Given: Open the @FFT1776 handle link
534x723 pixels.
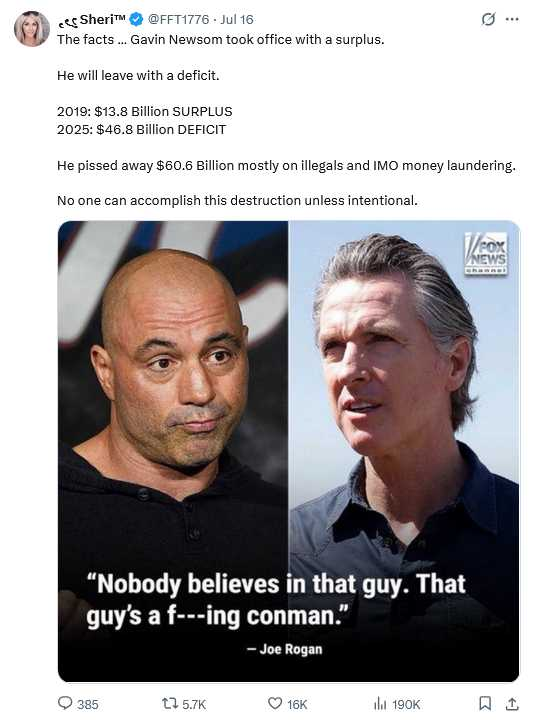Looking at the screenshot, I should (178, 19).
